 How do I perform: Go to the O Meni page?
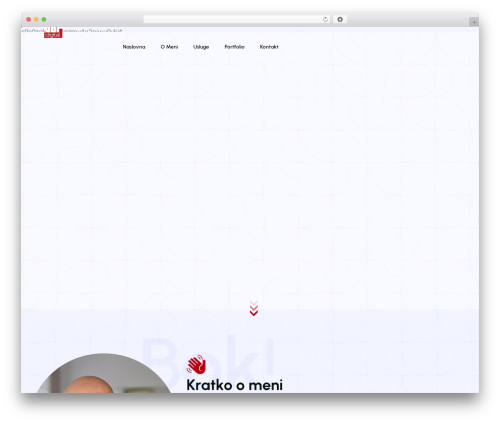coord(169,47)
